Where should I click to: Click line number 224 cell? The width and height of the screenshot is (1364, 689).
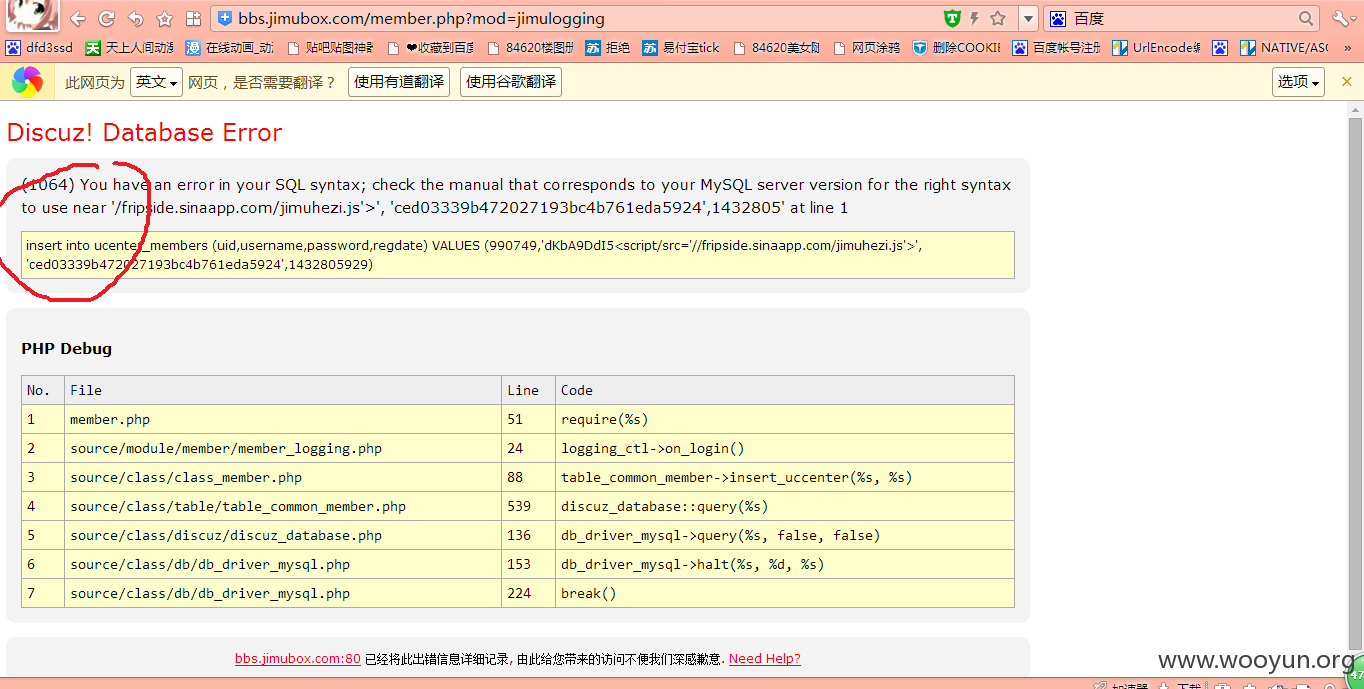click(x=529, y=593)
